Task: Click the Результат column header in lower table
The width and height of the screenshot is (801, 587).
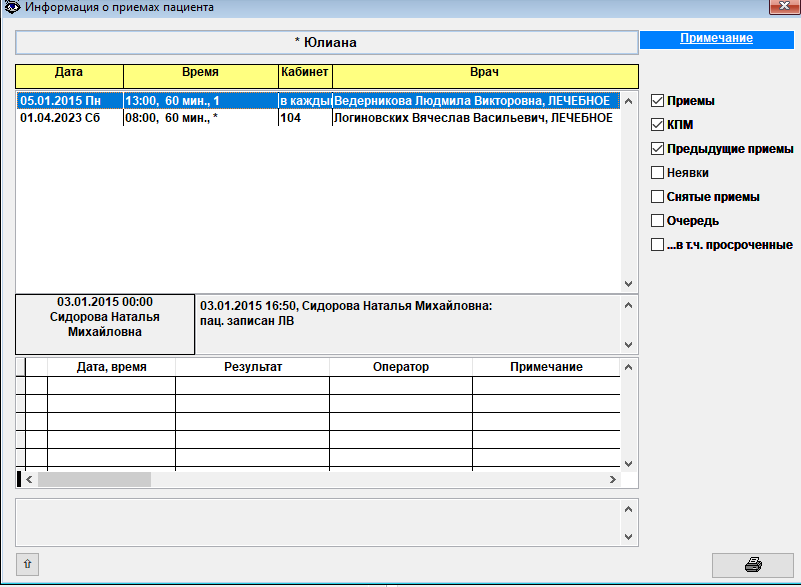Action: 252,367
